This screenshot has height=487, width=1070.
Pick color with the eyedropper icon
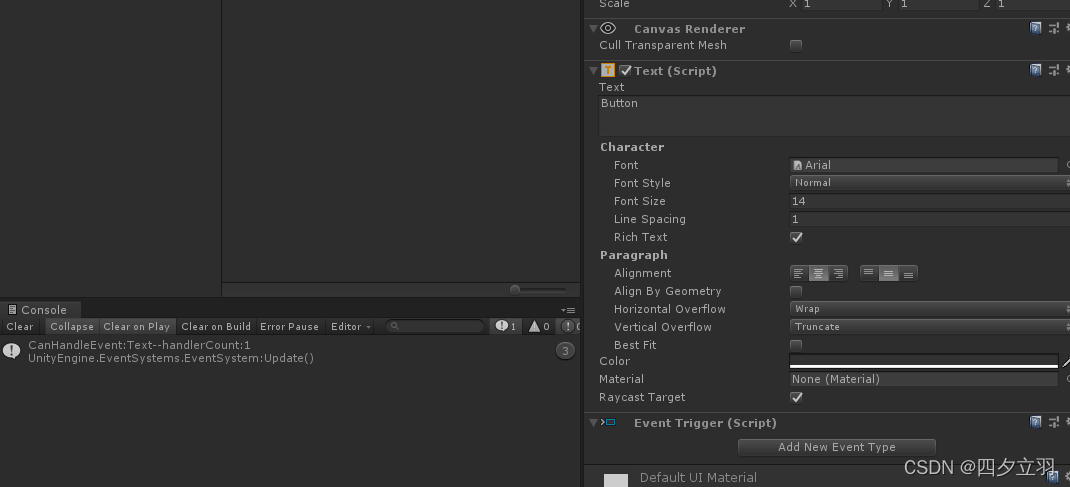pyautogui.click(x=1065, y=361)
